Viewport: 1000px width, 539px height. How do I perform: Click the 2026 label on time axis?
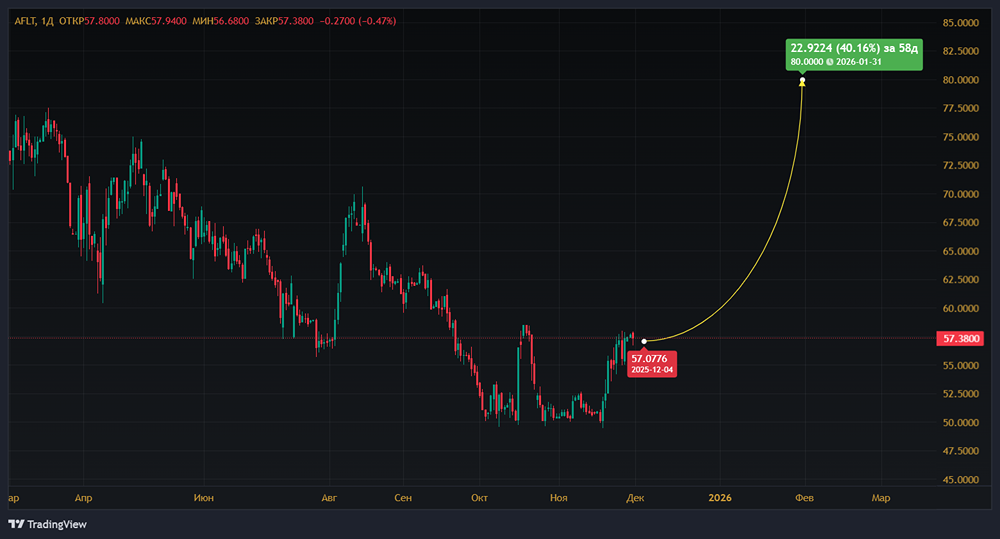(719, 497)
